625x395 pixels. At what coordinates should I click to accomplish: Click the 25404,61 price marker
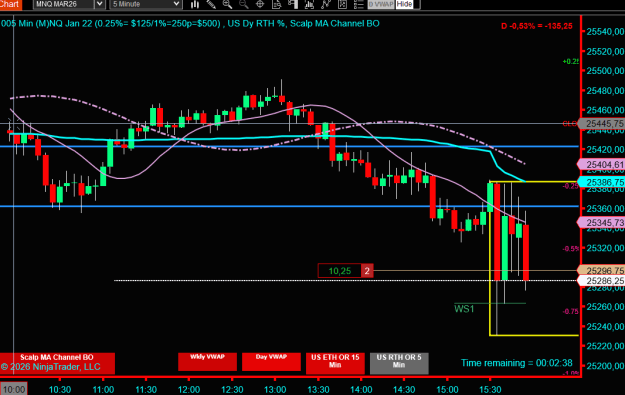pos(602,165)
